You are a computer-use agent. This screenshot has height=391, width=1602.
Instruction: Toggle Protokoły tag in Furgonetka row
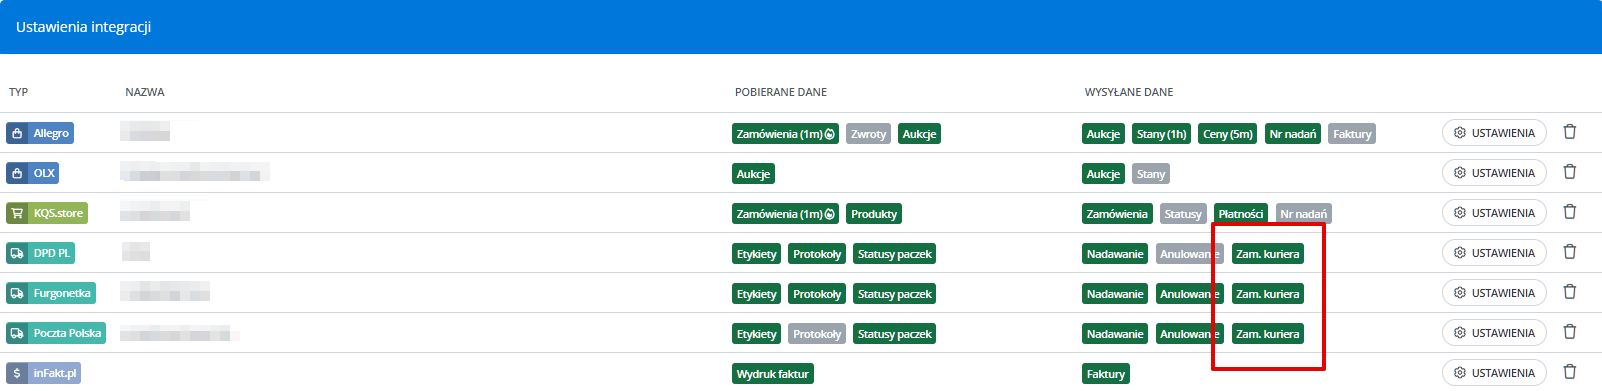click(817, 294)
